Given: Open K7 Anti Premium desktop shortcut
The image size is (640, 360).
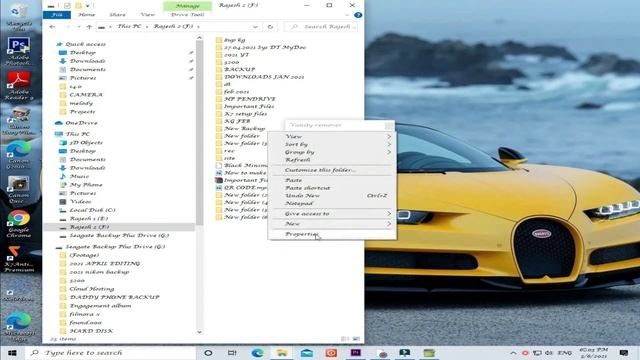Looking at the screenshot, I should click(x=19, y=259).
